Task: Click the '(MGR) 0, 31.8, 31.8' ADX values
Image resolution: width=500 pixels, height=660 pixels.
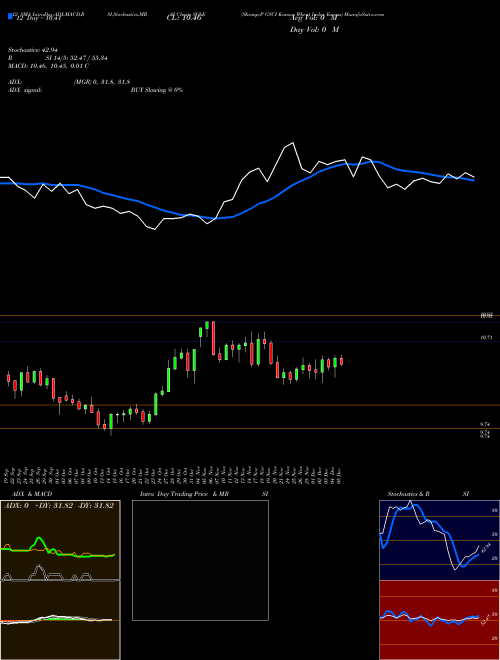Action: 101,82
